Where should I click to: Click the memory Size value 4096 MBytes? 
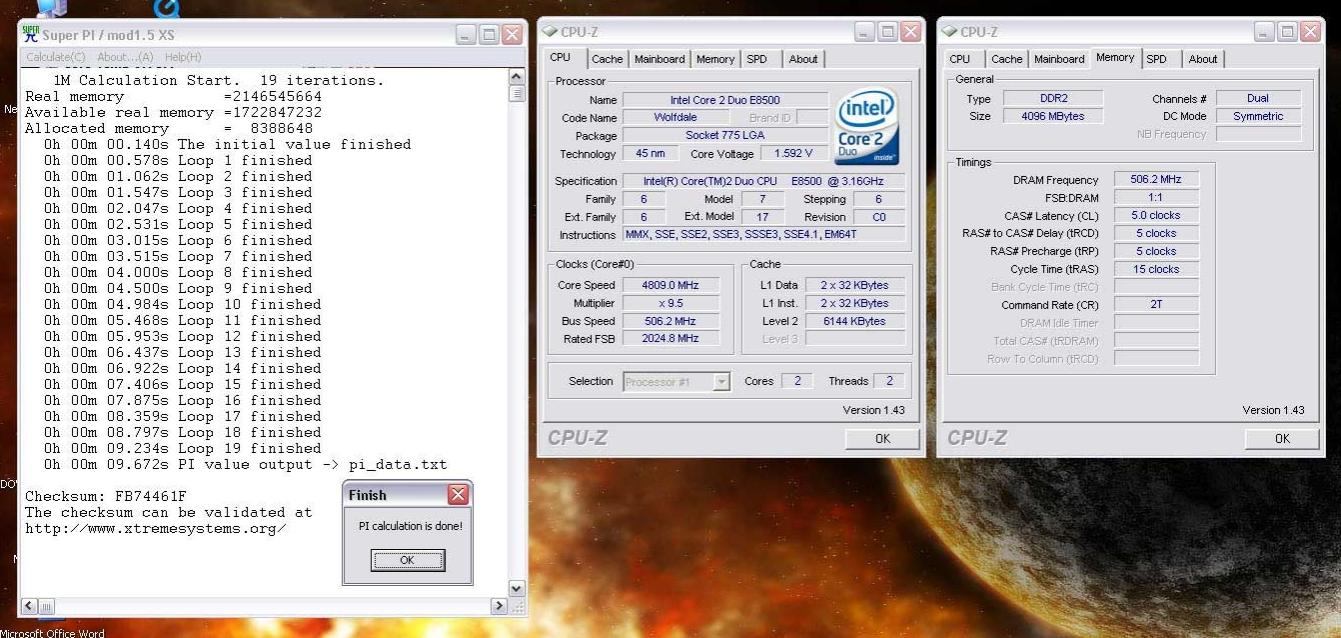[x=1054, y=116]
